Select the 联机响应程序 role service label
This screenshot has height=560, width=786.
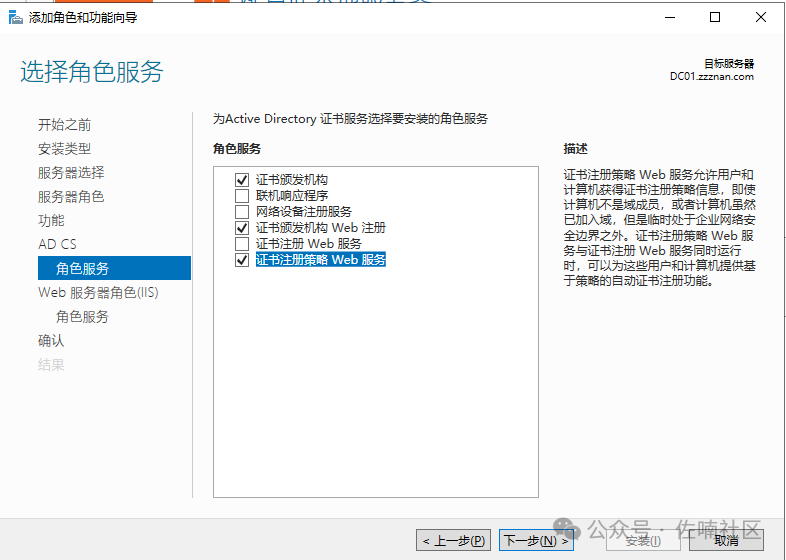click(x=292, y=196)
